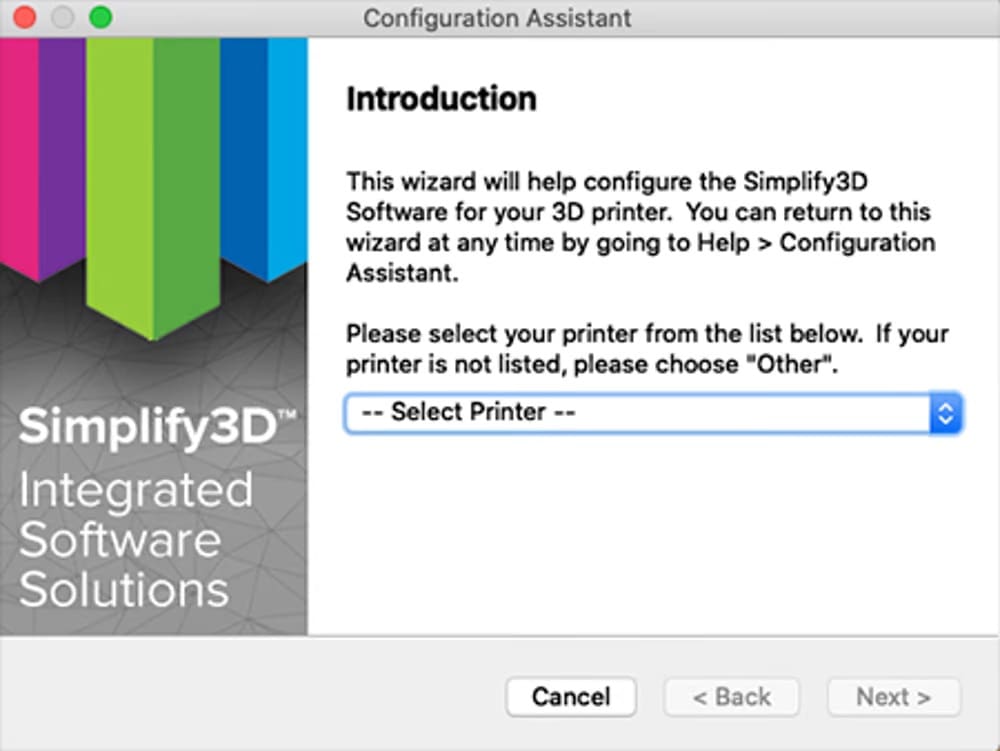
Task: Click the yellow minimize traffic light button
Action: coord(61,17)
